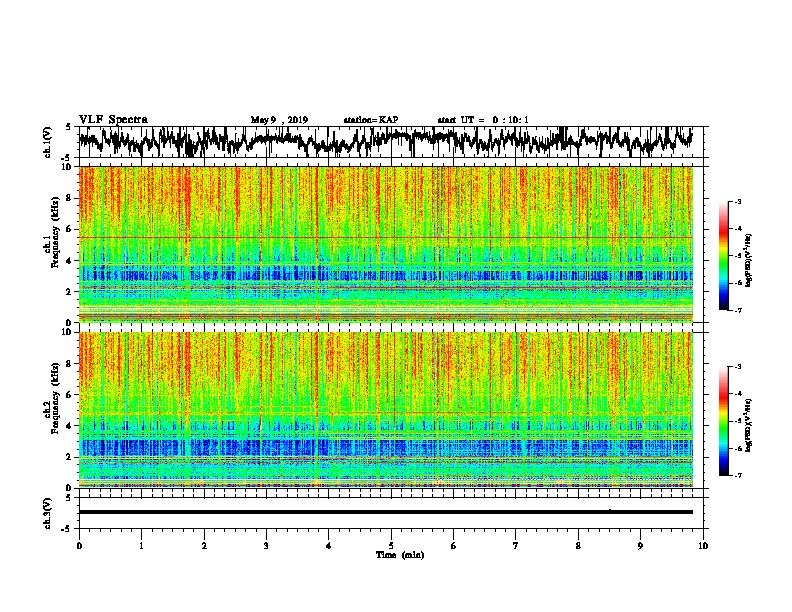
Task: Select the ch.1 "Frequency (kHz)" axis label
Action: [55, 233]
